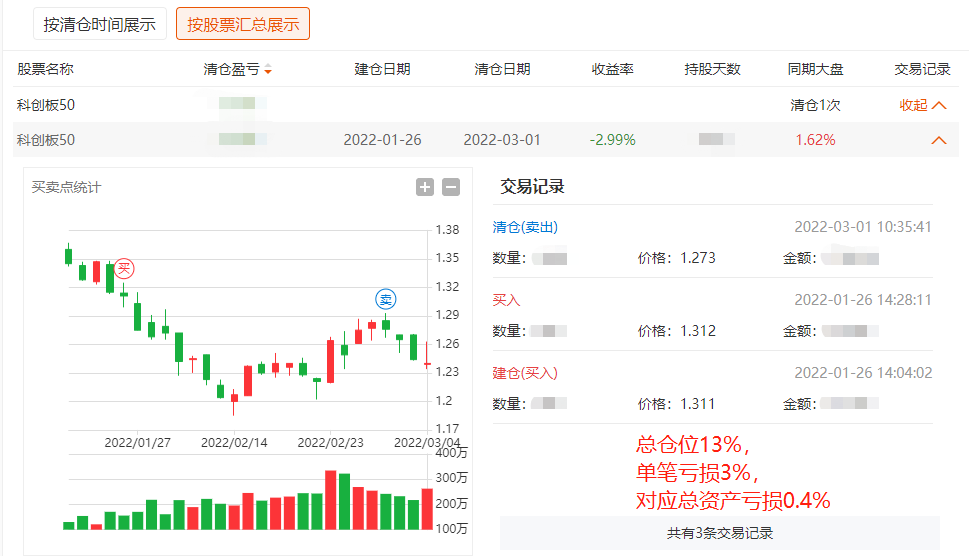Click the blue 卖 sell marker on chart
Image resolution: width=969 pixels, height=556 pixels.
pyautogui.click(x=386, y=298)
